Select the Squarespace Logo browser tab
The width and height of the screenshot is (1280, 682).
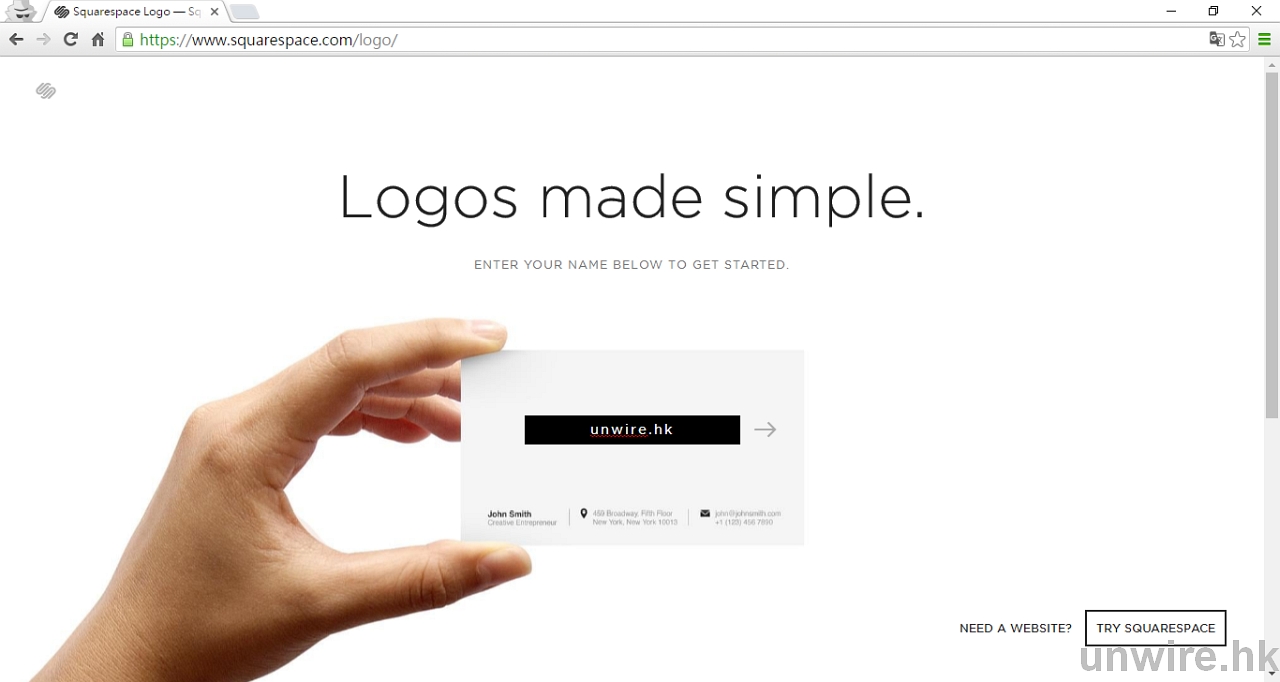[x=130, y=12]
